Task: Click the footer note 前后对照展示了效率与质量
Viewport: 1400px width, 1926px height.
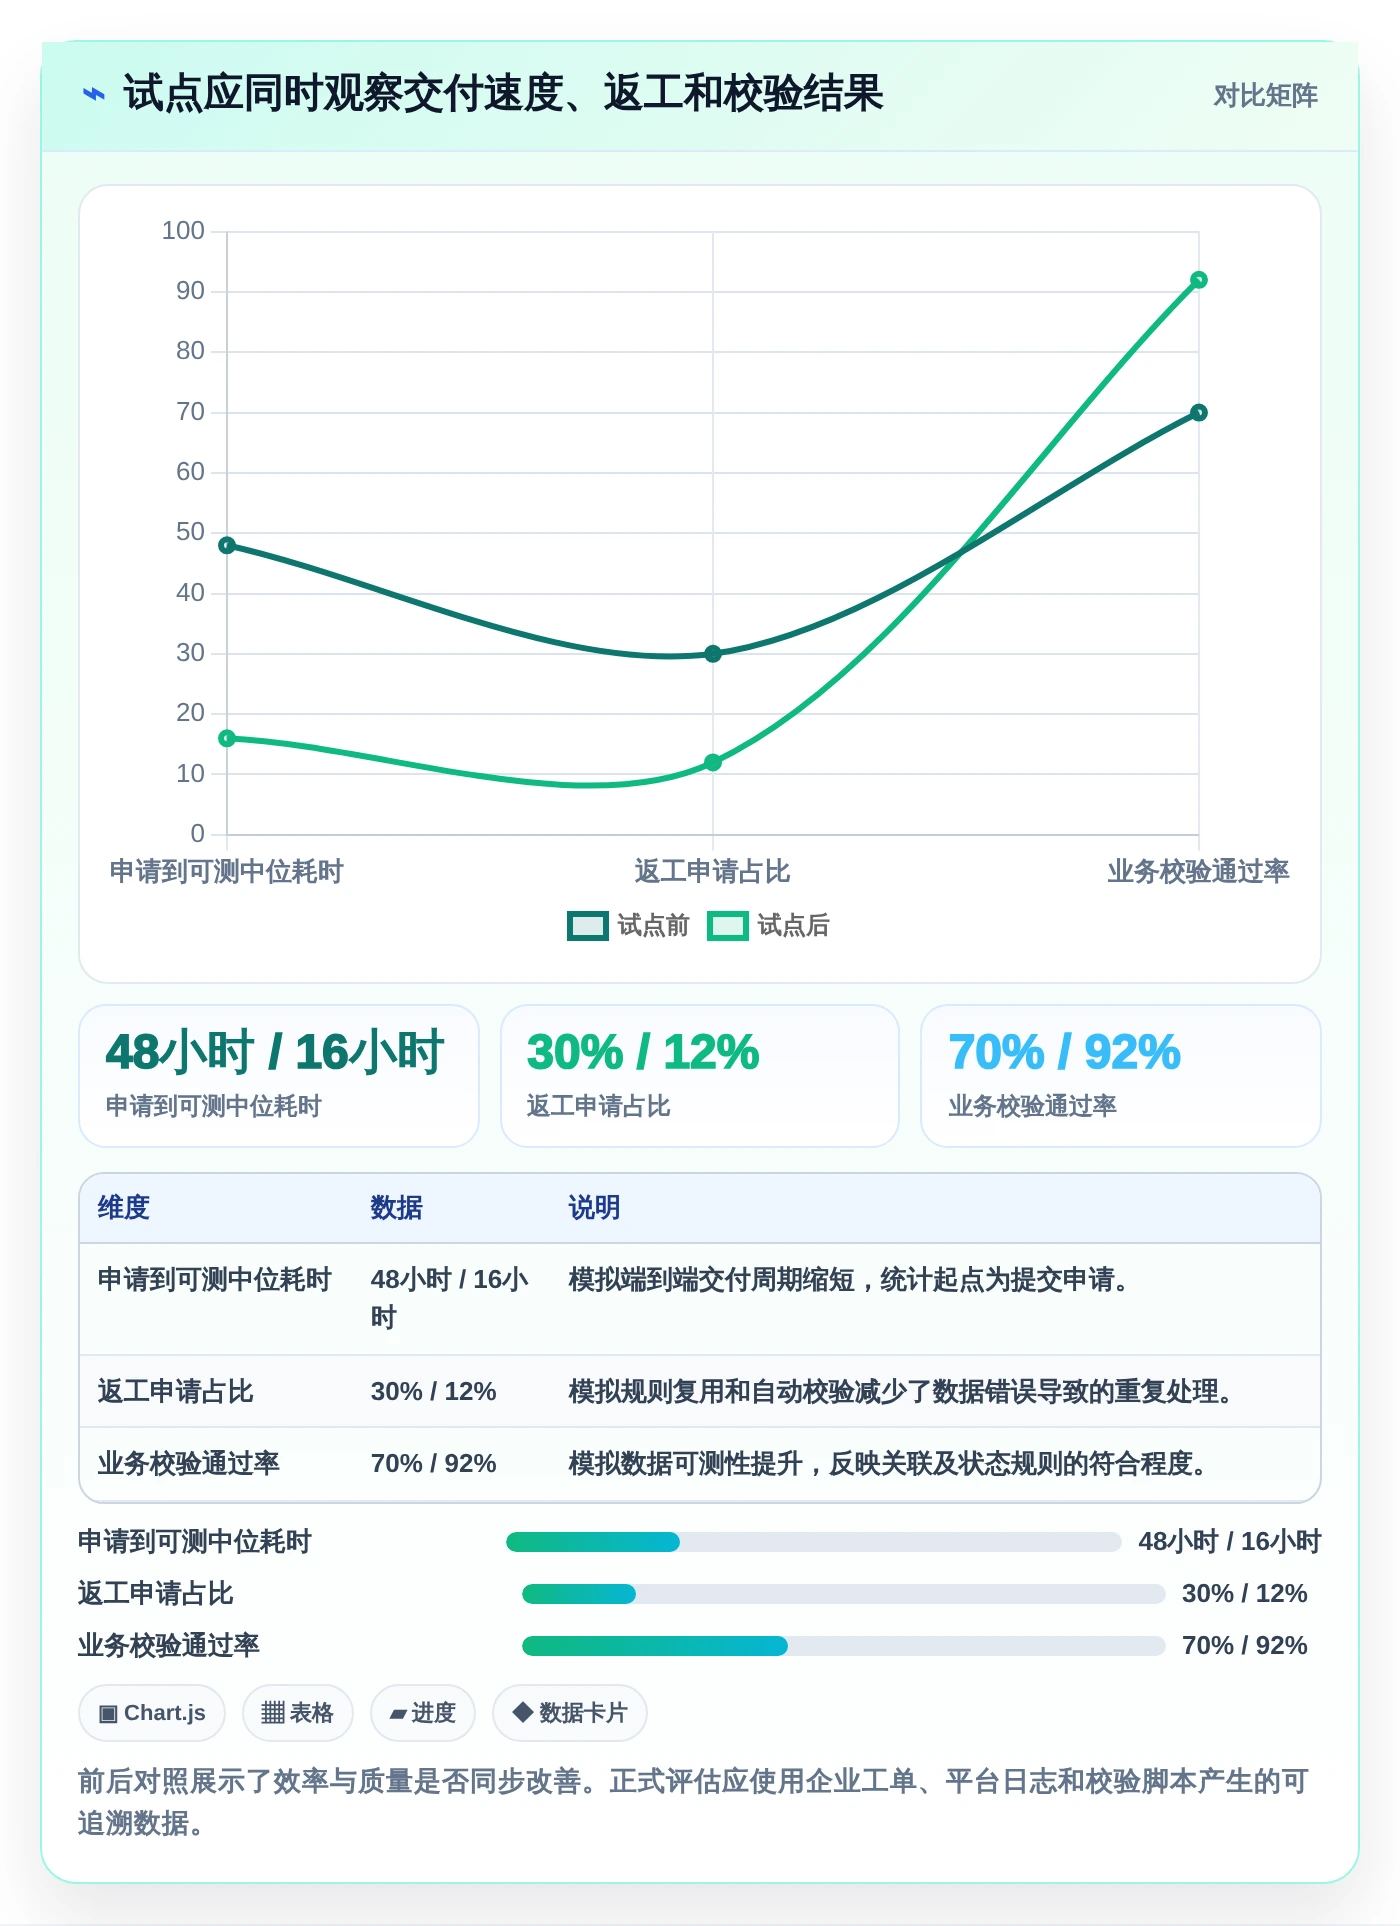Action: (x=694, y=1802)
